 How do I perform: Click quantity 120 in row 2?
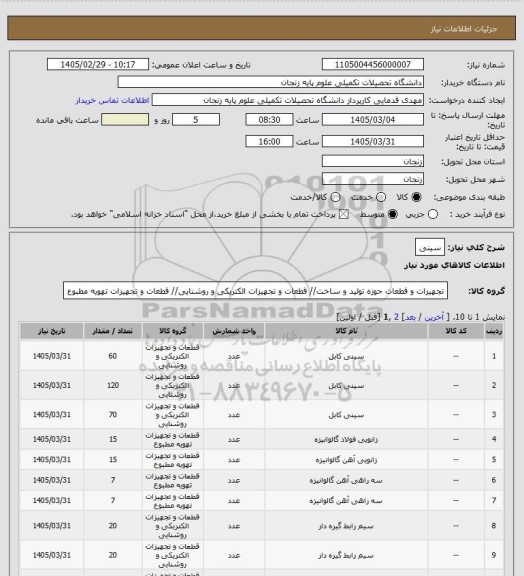coord(112,385)
